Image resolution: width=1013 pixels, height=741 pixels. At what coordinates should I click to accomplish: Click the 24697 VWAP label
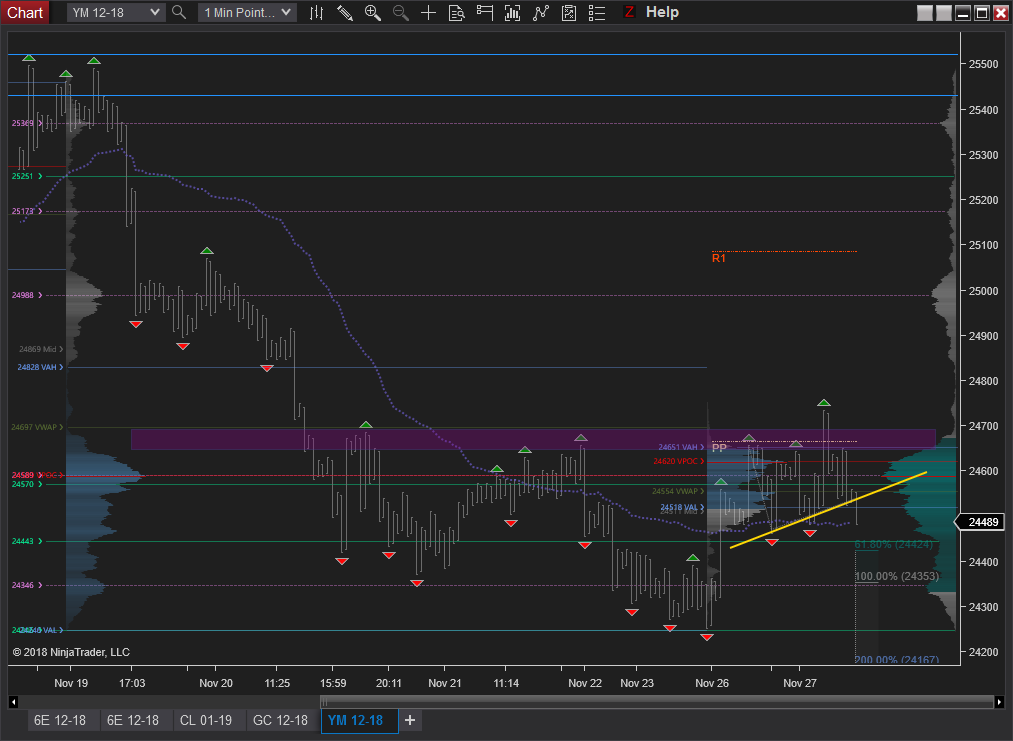tap(37, 427)
